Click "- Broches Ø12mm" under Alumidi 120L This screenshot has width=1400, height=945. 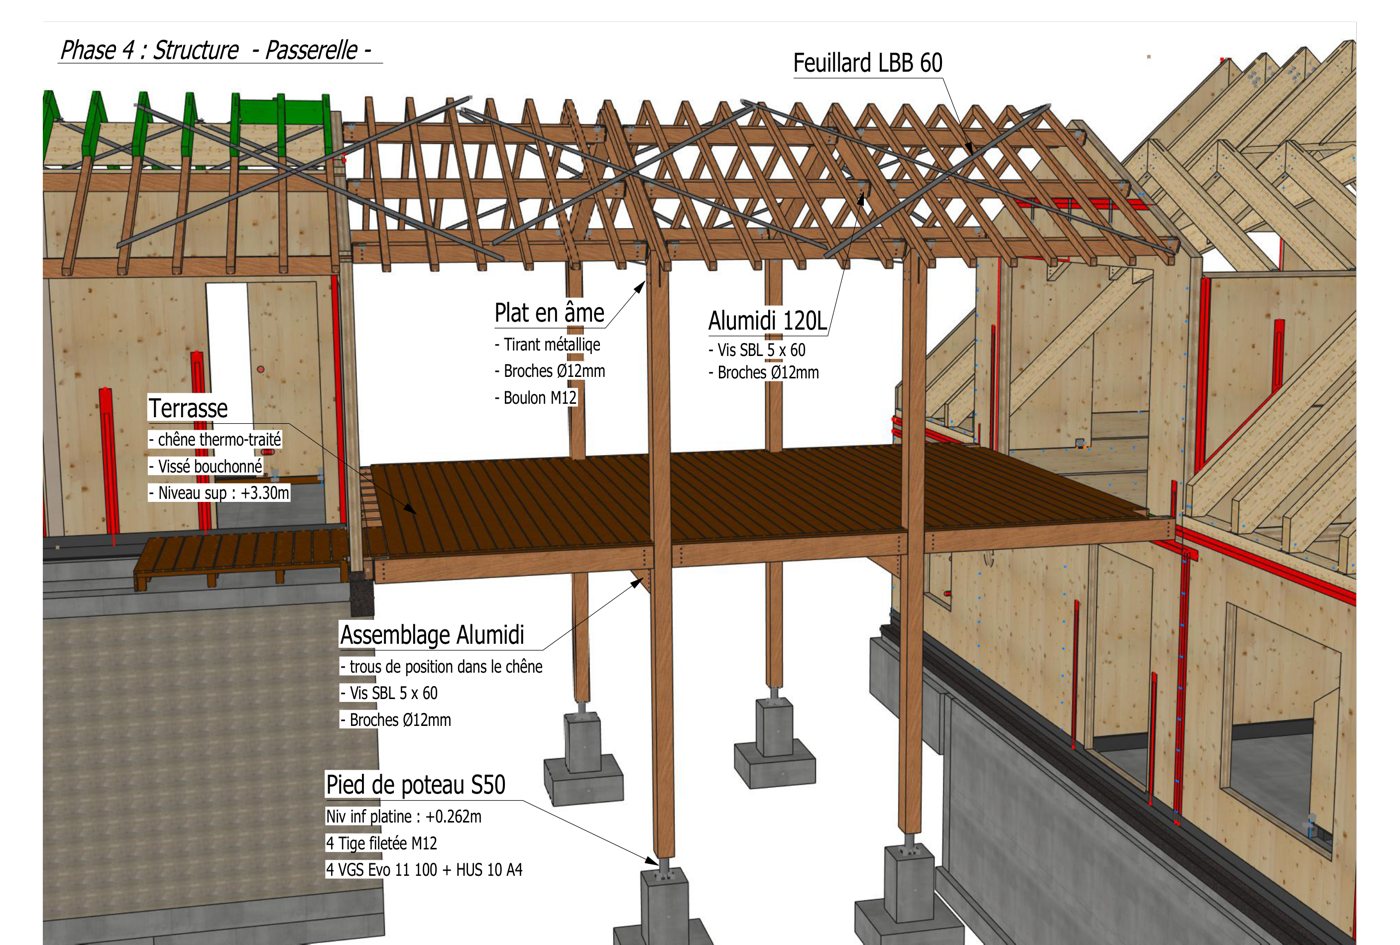tap(764, 373)
